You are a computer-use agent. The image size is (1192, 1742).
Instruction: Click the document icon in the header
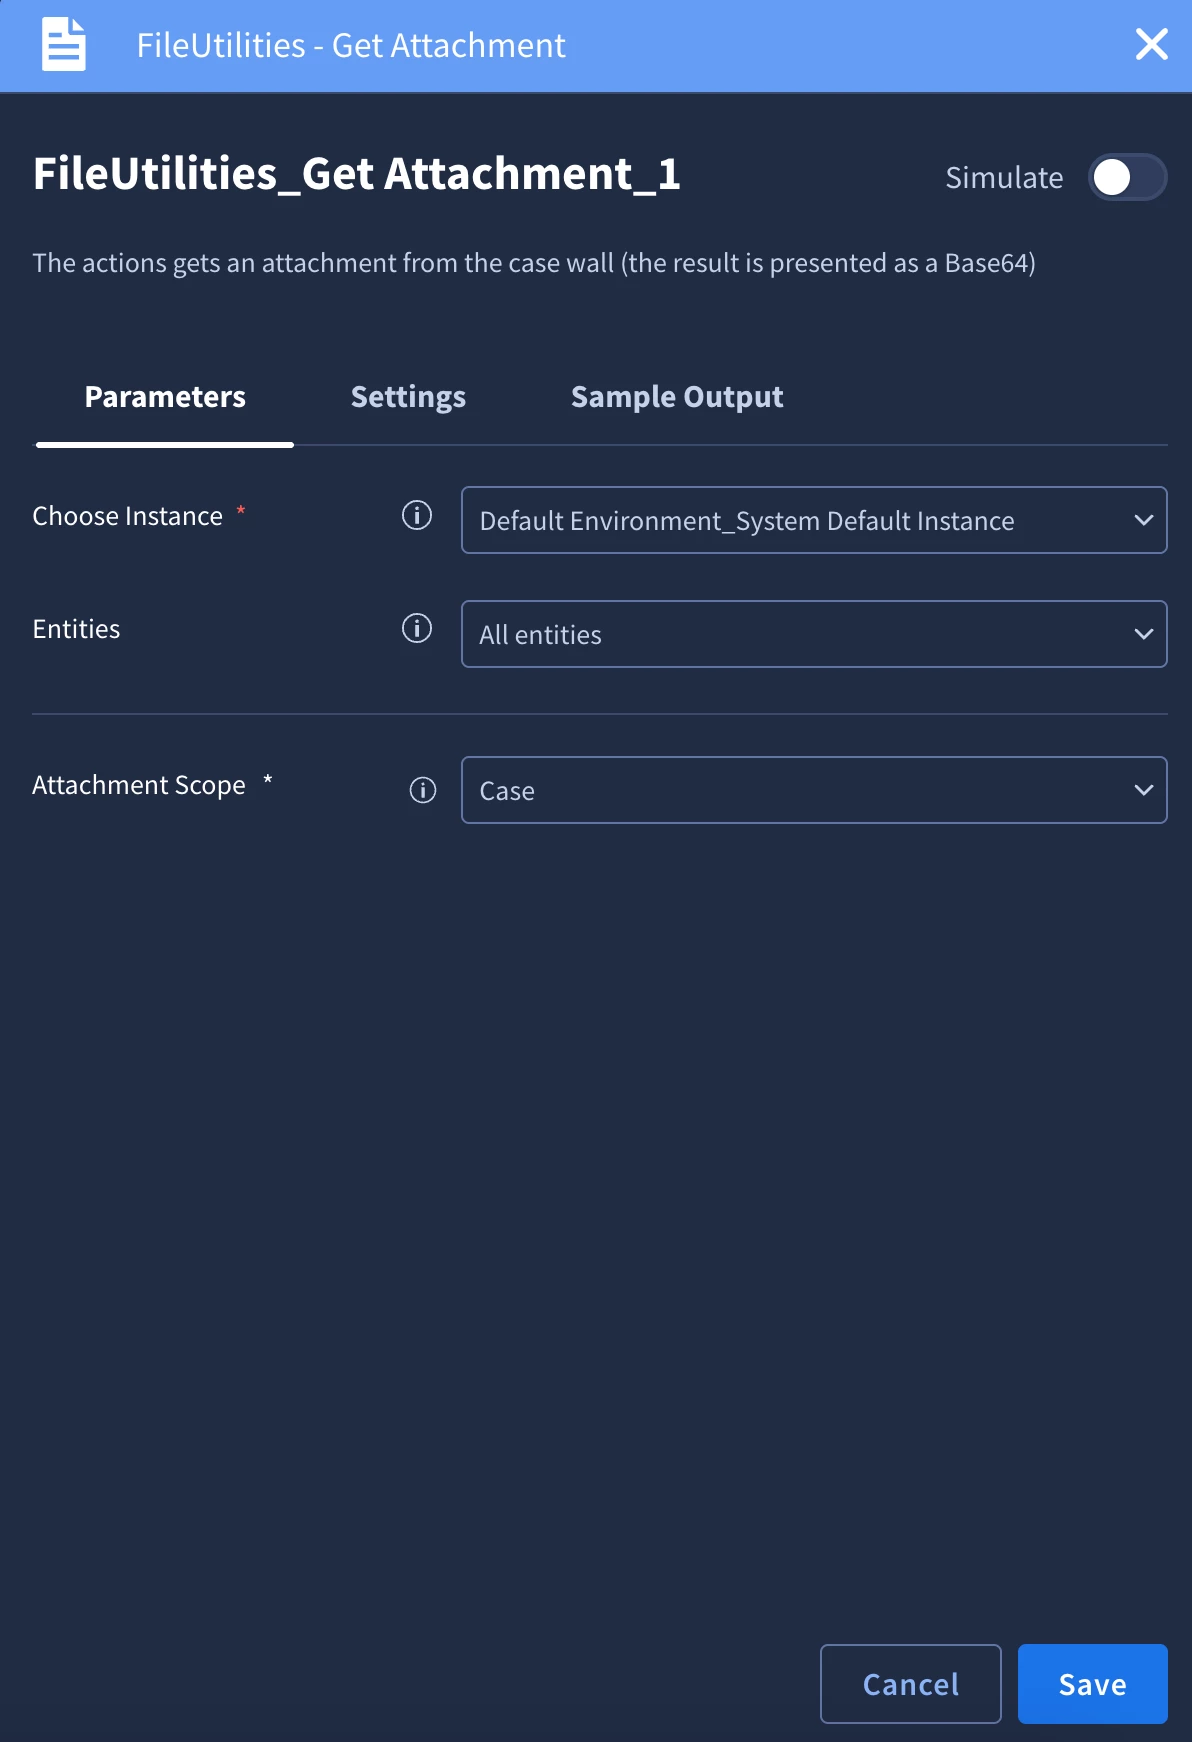63,45
